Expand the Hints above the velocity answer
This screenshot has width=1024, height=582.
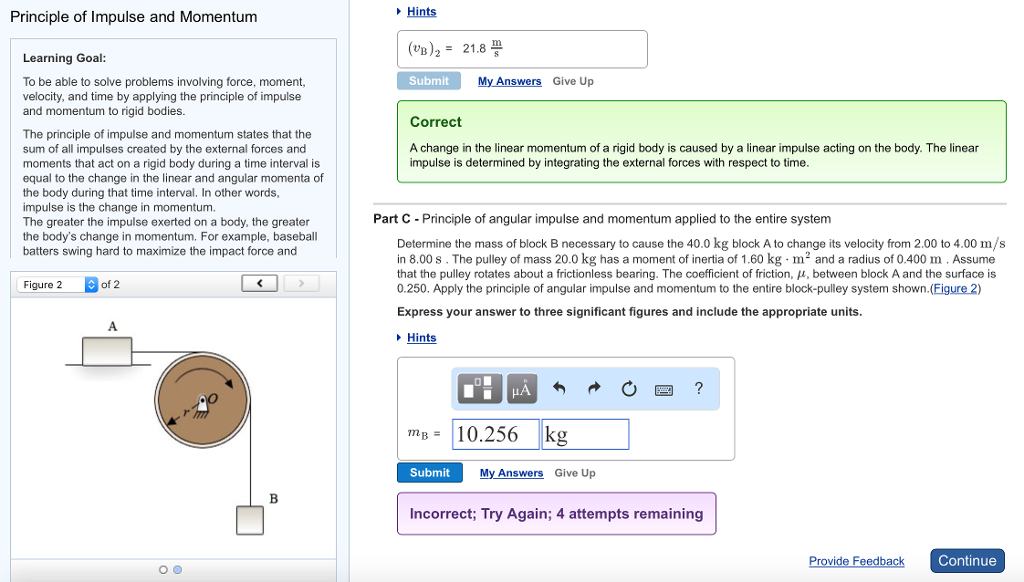(420, 11)
